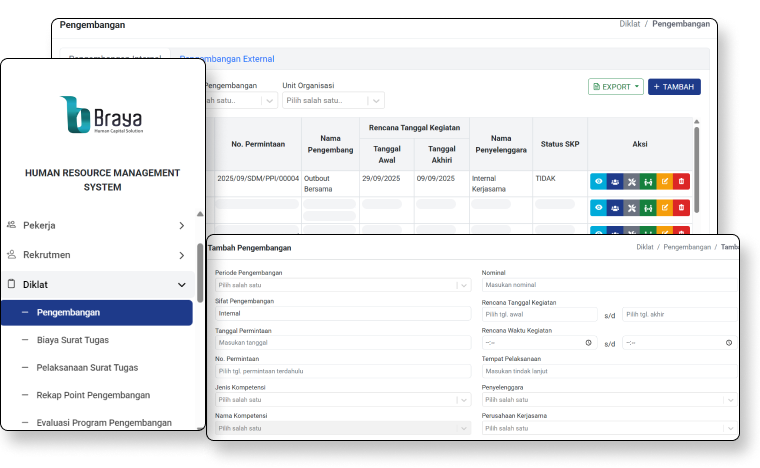Click the Nominal input field
The width and height of the screenshot is (760, 468).
pyautogui.click(x=608, y=285)
